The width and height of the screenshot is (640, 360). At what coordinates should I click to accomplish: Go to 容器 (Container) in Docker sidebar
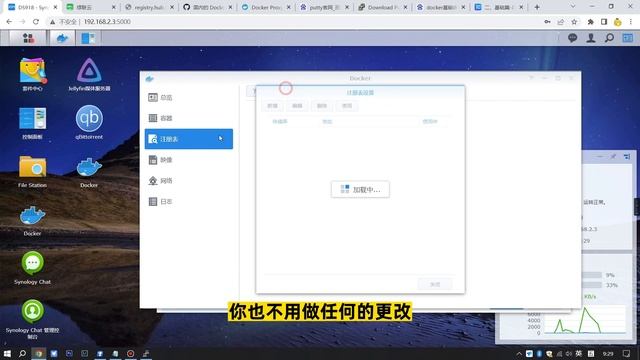[x=189, y=118]
